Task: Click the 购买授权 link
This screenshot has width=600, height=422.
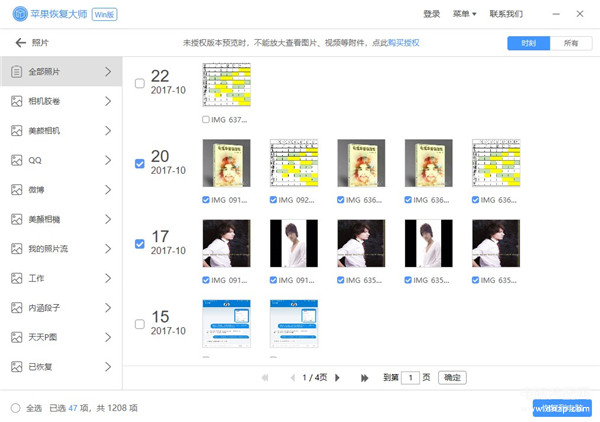Action: (404, 43)
